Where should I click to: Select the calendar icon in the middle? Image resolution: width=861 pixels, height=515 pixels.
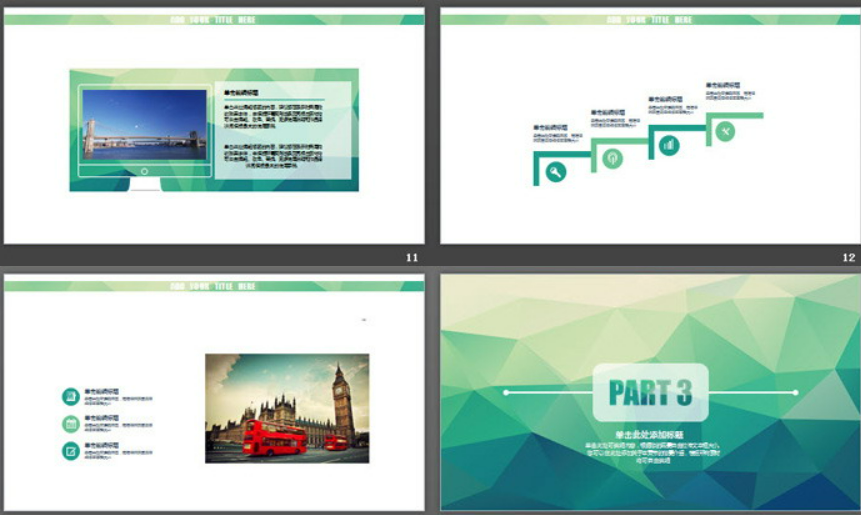point(71,424)
